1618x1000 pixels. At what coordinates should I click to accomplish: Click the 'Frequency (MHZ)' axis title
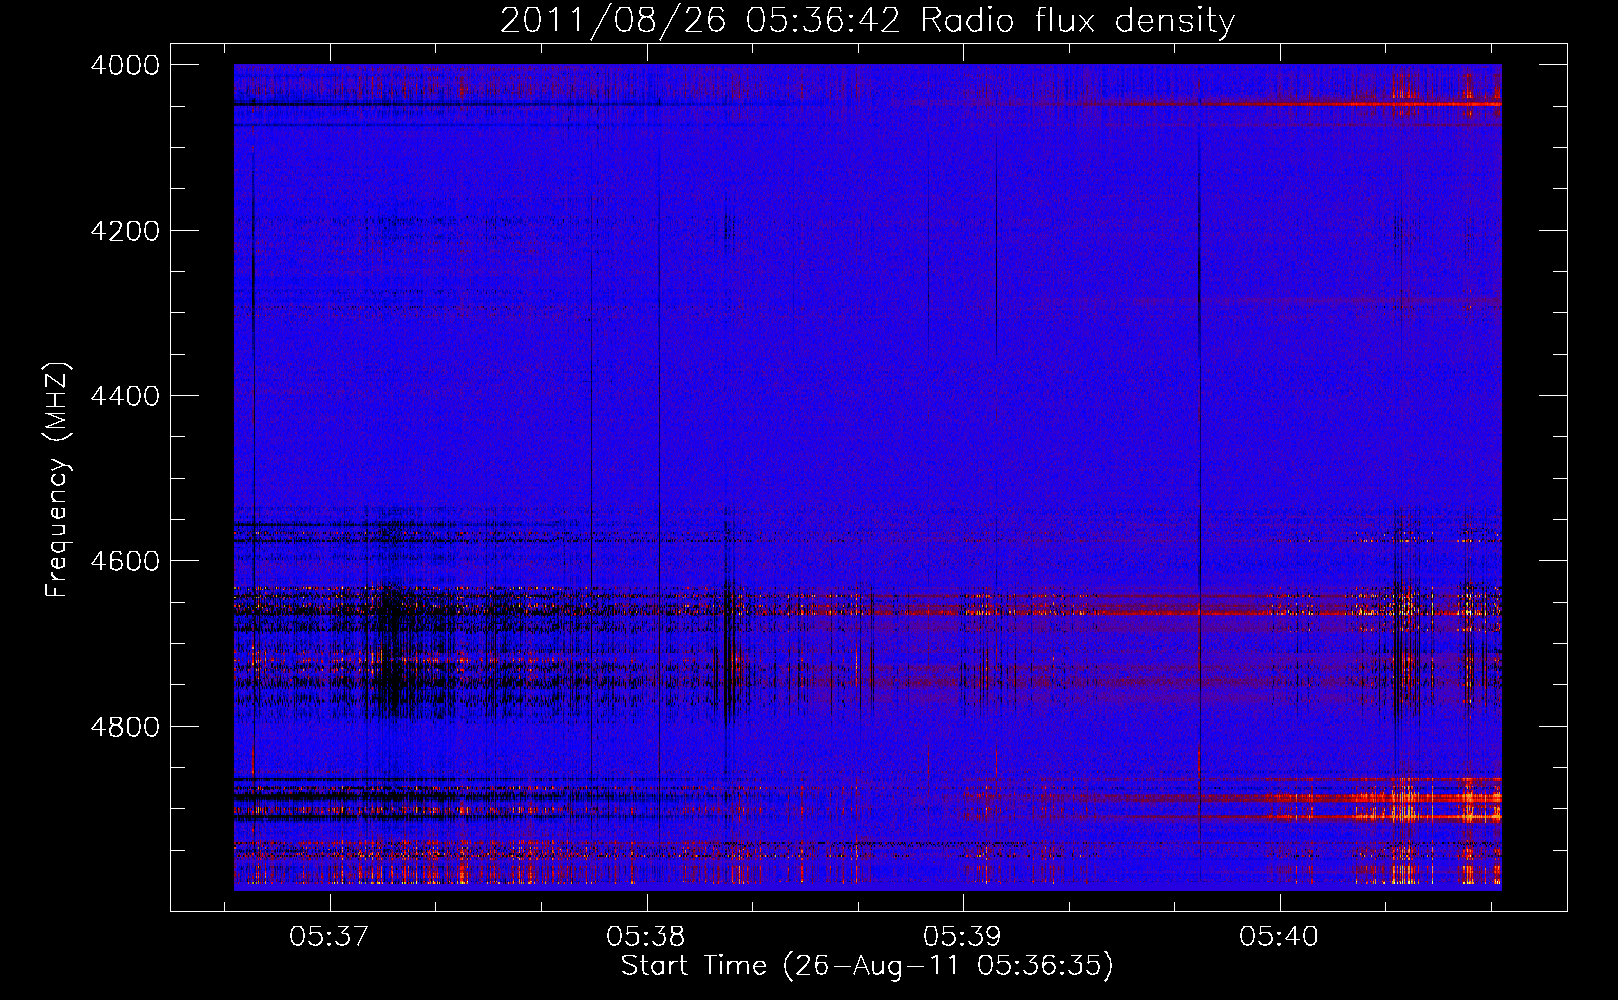point(58,480)
